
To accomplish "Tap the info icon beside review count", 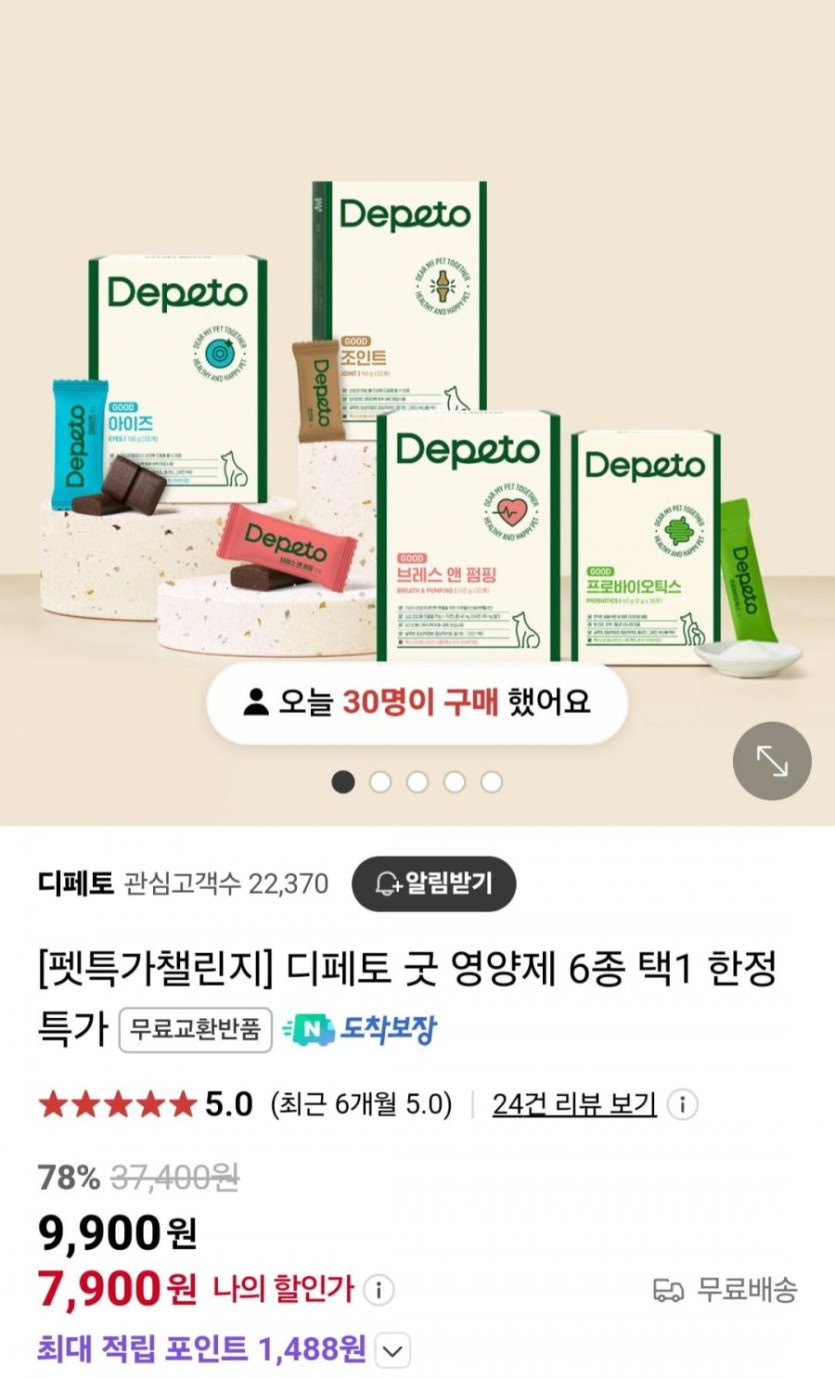I will [x=682, y=1105].
